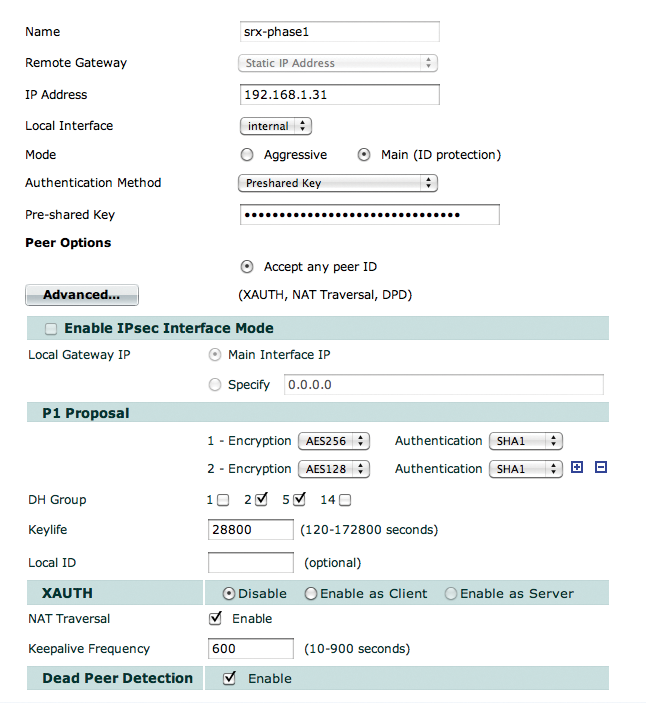Open the second Encryption AES128 dropdown
Image resolution: width=646 pixels, height=703 pixels.
(334, 469)
